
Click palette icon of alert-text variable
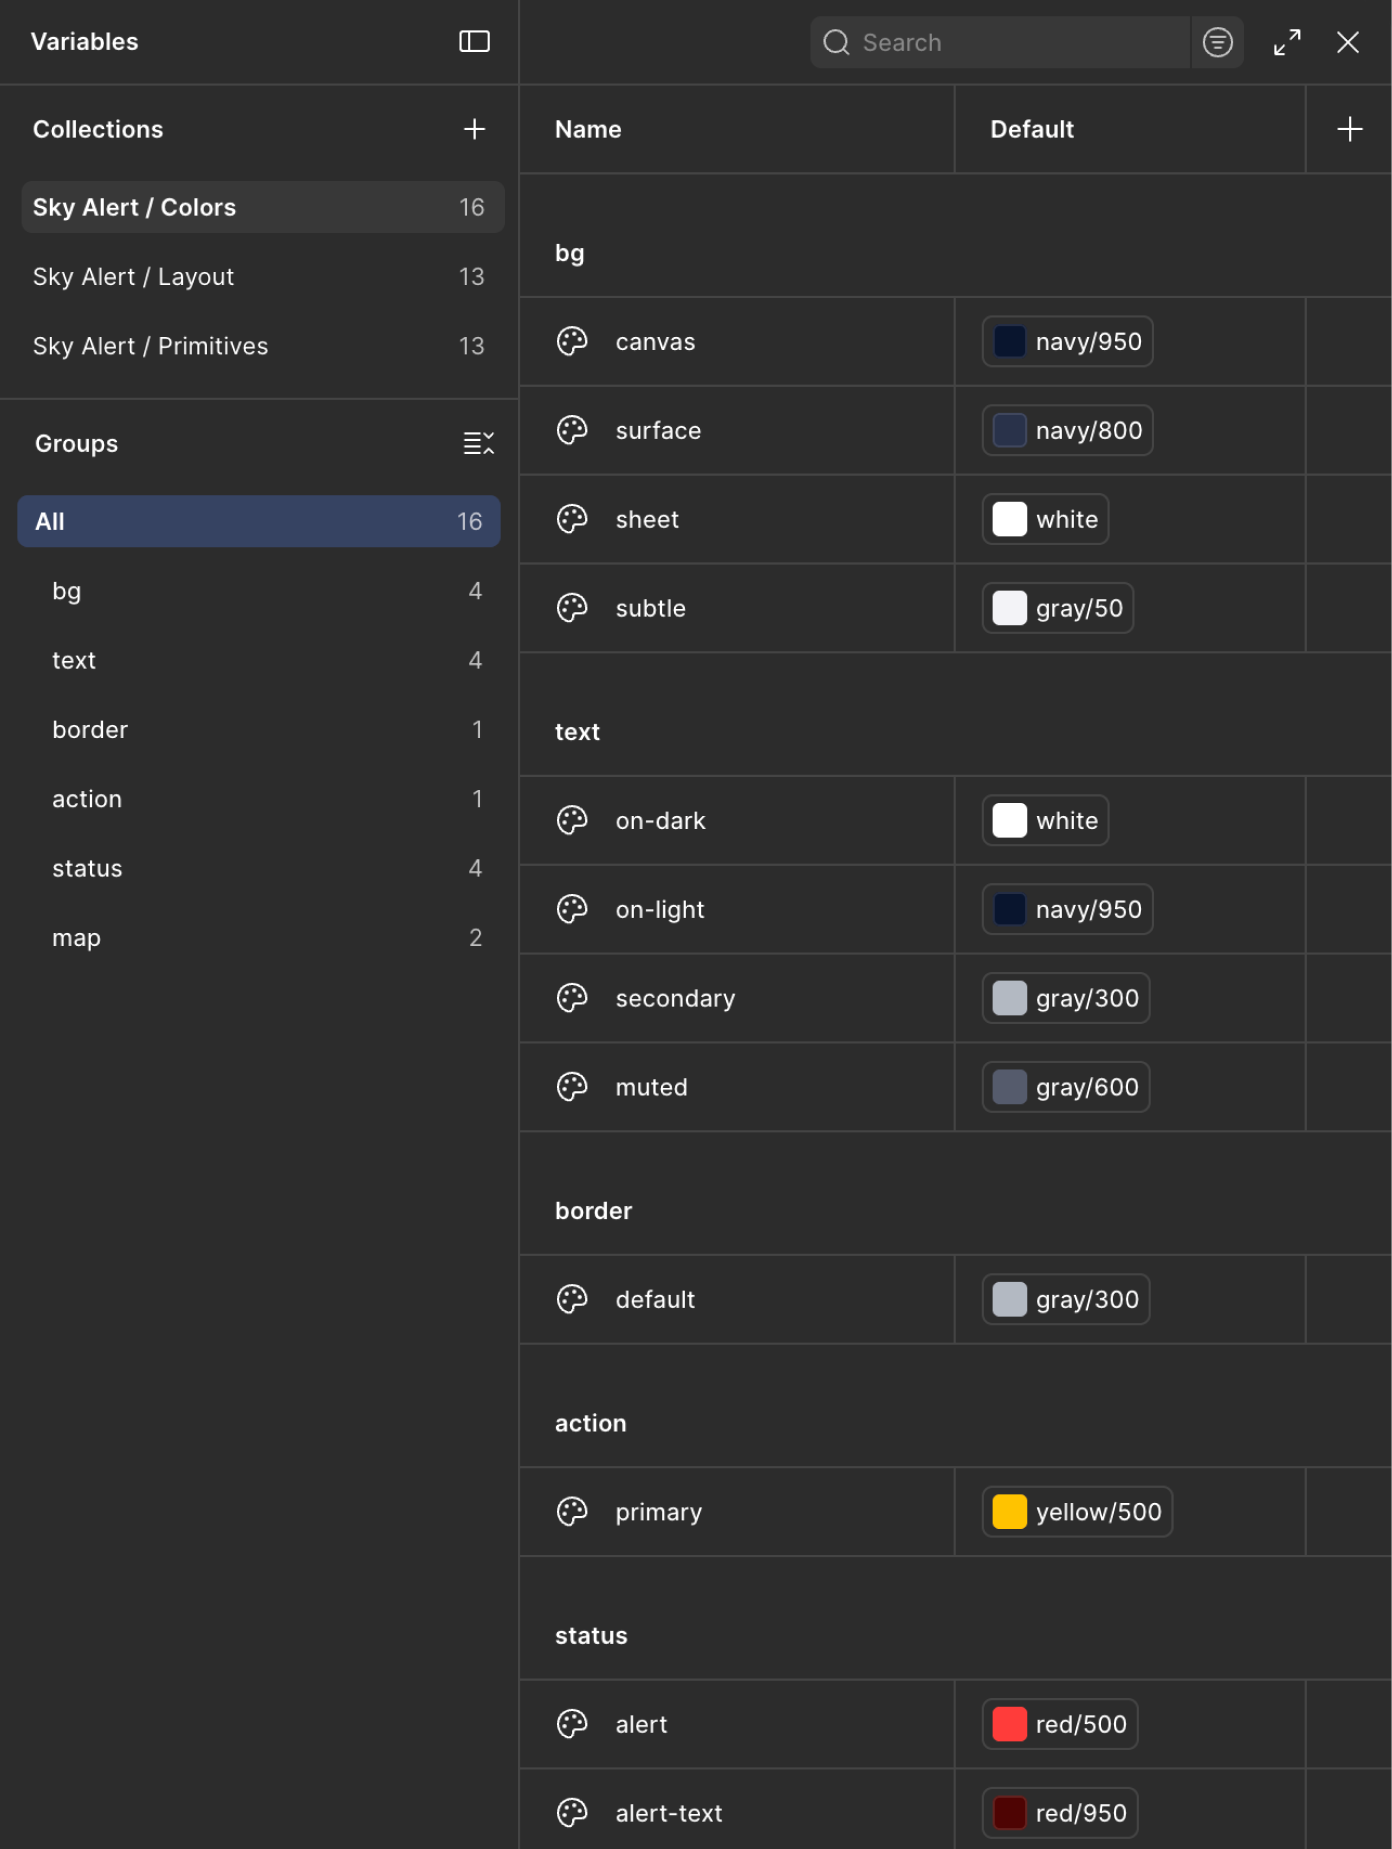coord(572,1813)
